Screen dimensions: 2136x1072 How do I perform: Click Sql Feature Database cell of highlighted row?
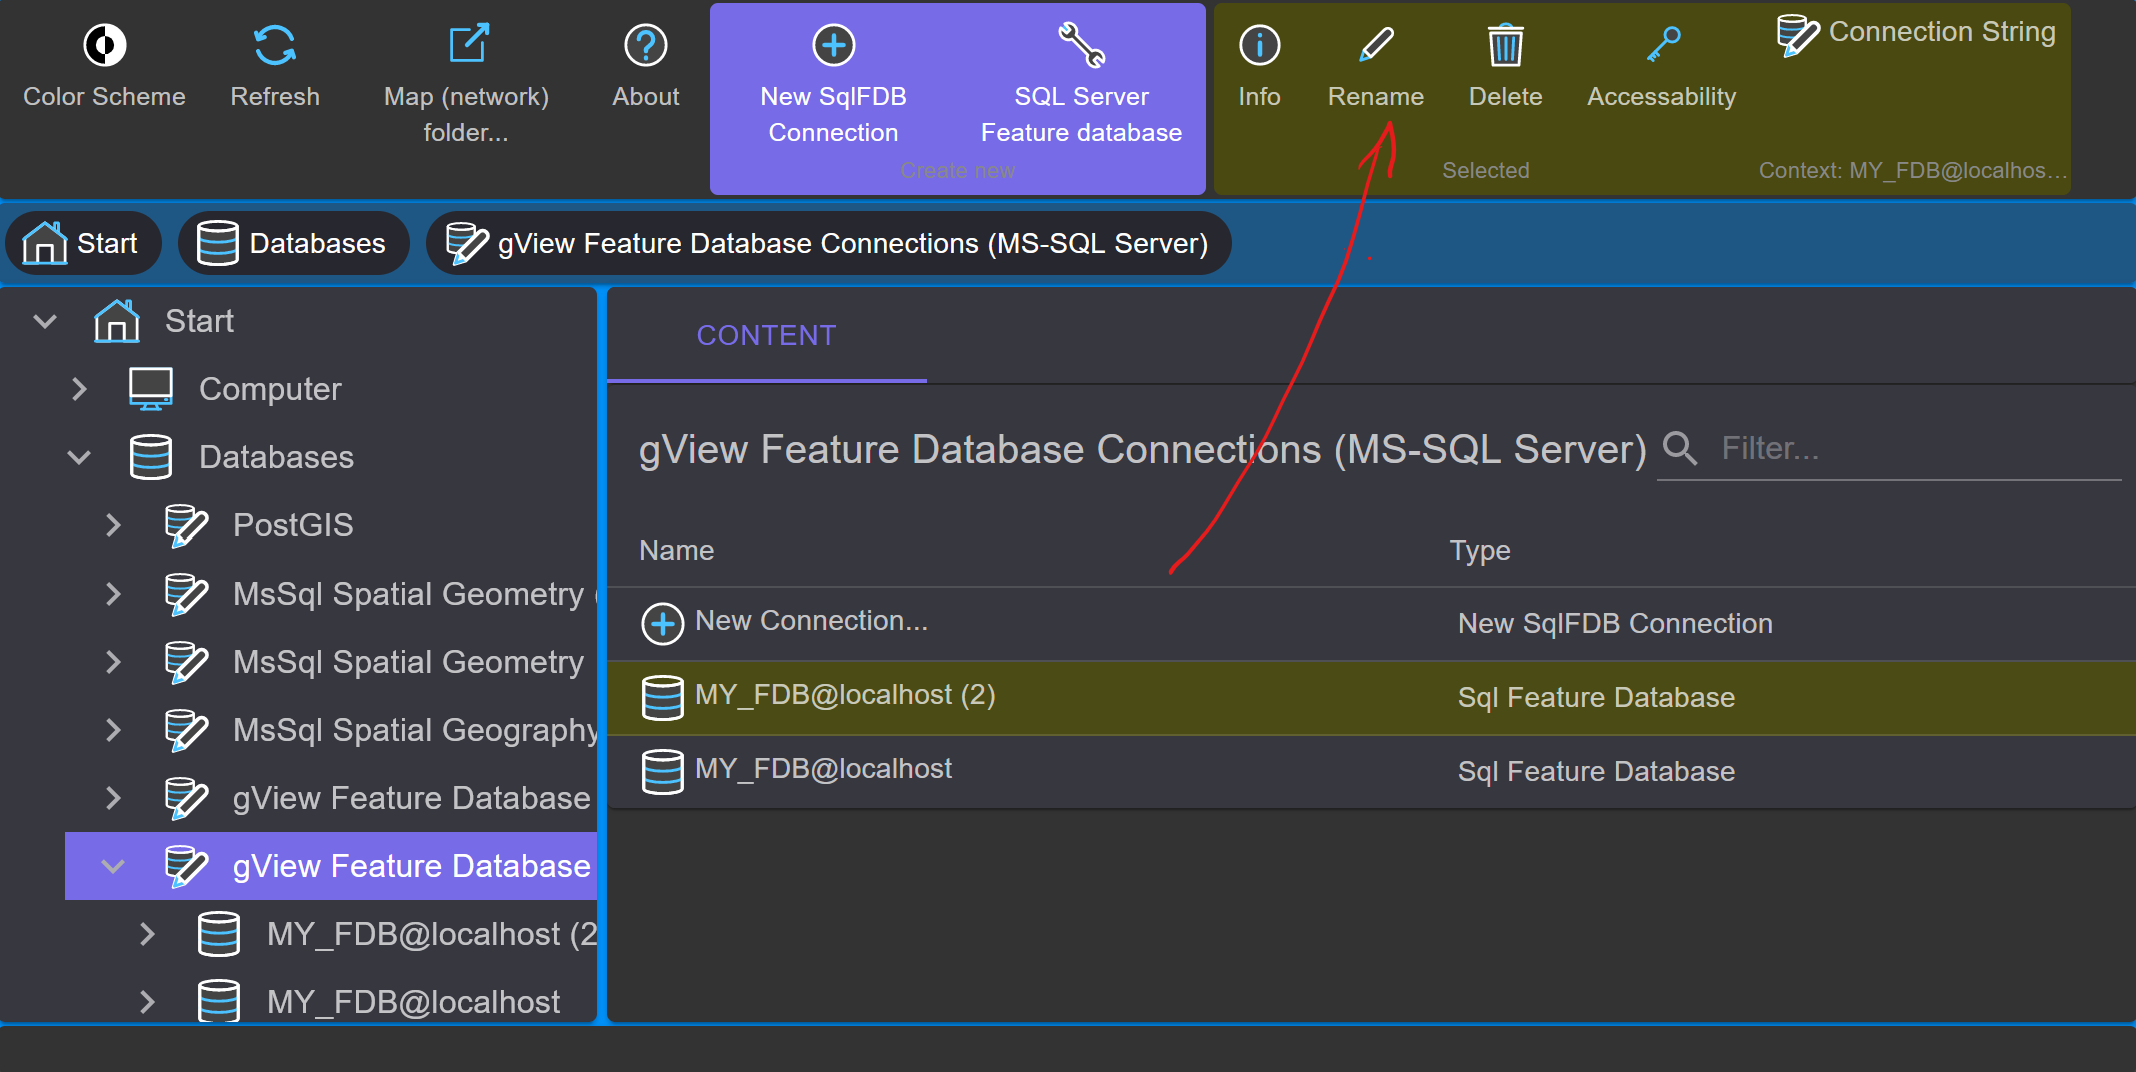click(x=1596, y=697)
